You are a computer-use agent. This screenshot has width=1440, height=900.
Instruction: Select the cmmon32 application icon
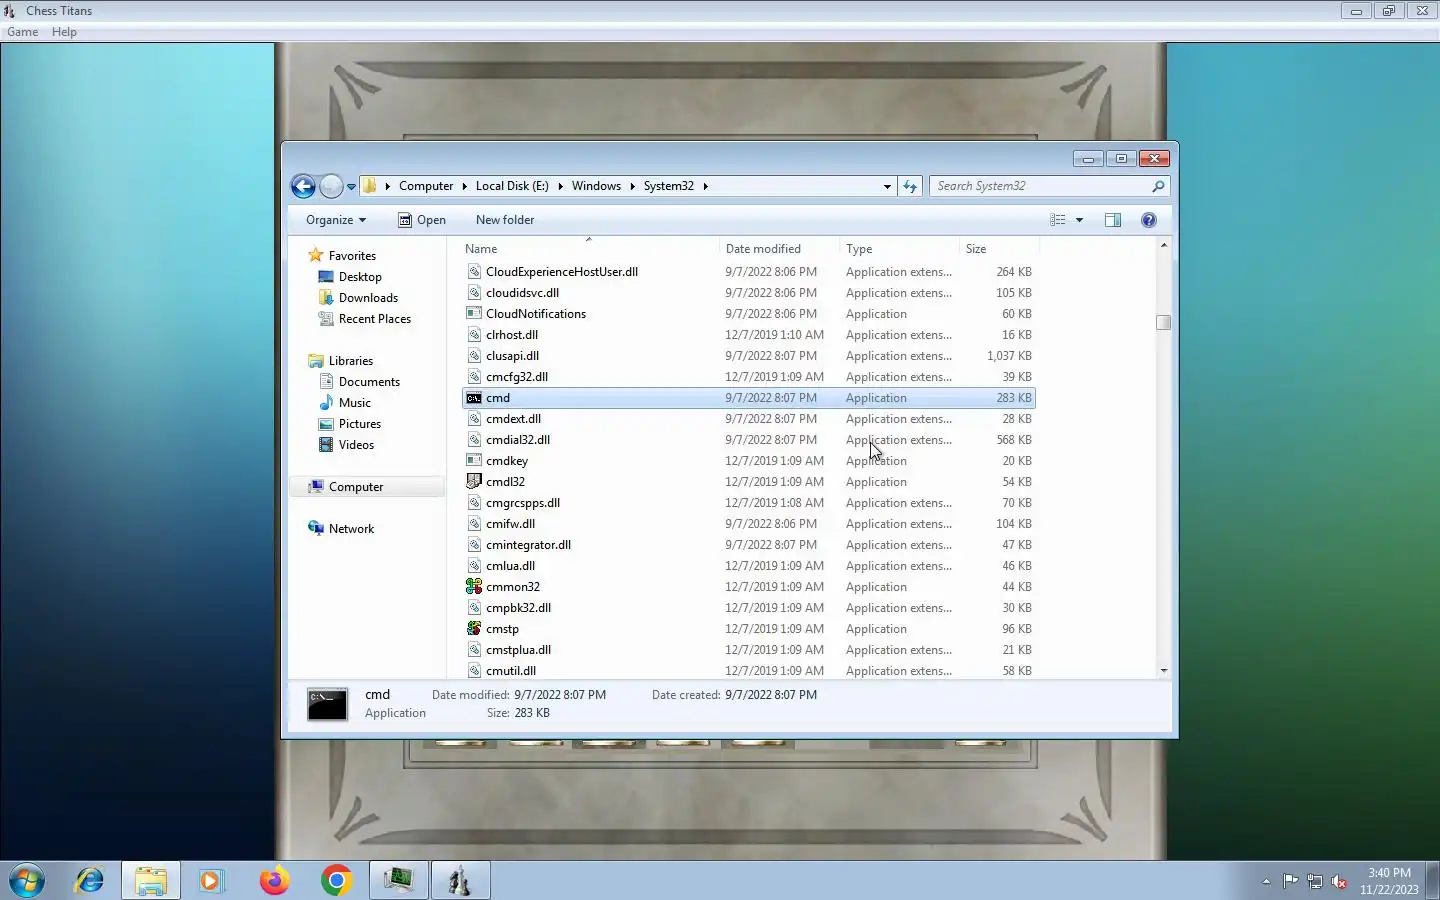coord(474,587)
